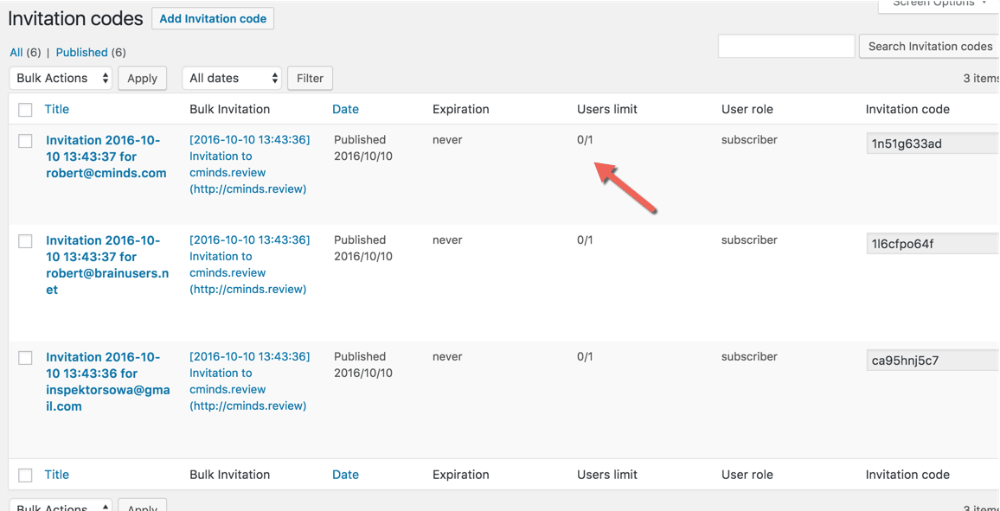The image size is (1000, 511).
Task: Click the Add Invitation code button
Action: point(212,19)
